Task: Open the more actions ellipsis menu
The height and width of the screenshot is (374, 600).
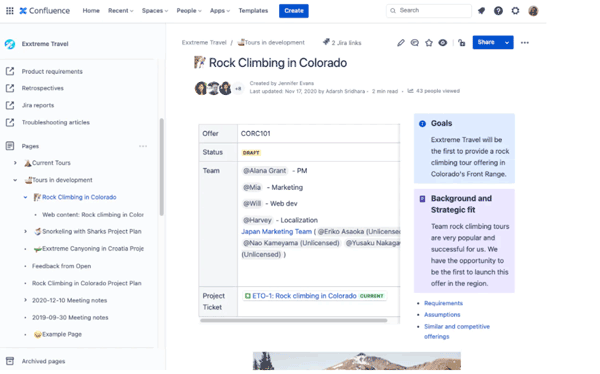Action: pos(525,42)
